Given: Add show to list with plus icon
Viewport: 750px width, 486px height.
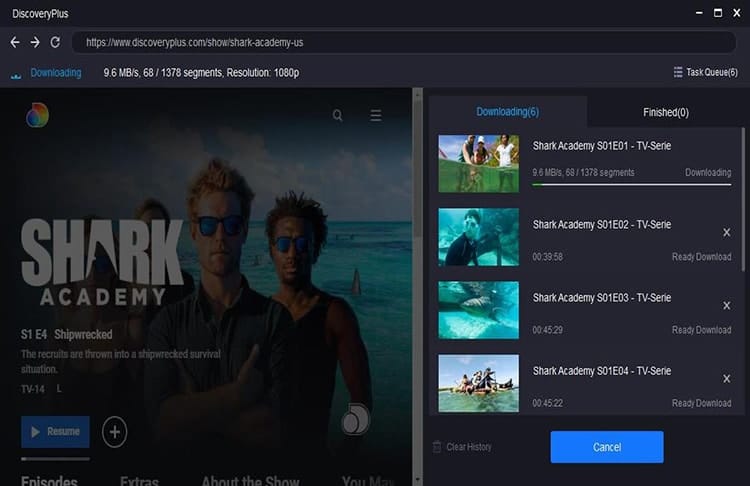Looking at the screenshot, I should pyautogui.click(x=114, y=432).
